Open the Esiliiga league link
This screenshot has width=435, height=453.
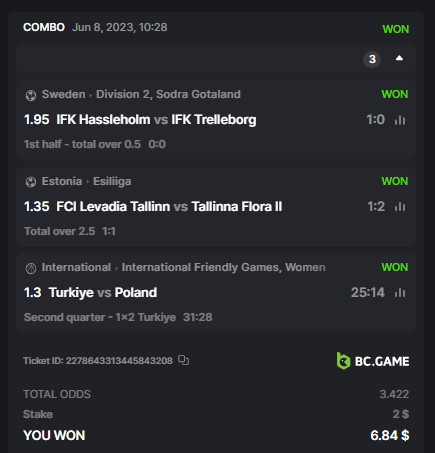[x=112, y=181]
